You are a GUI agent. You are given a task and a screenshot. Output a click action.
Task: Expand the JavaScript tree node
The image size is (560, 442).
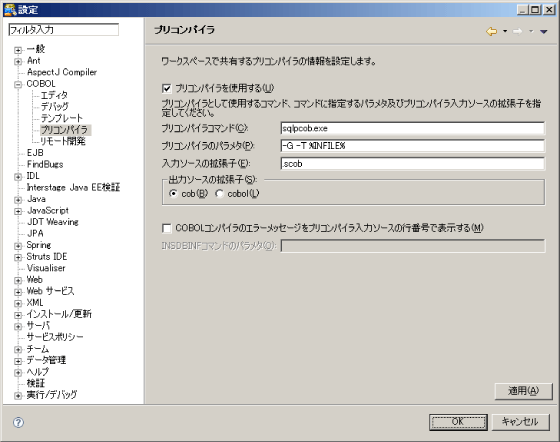[18, 211]
